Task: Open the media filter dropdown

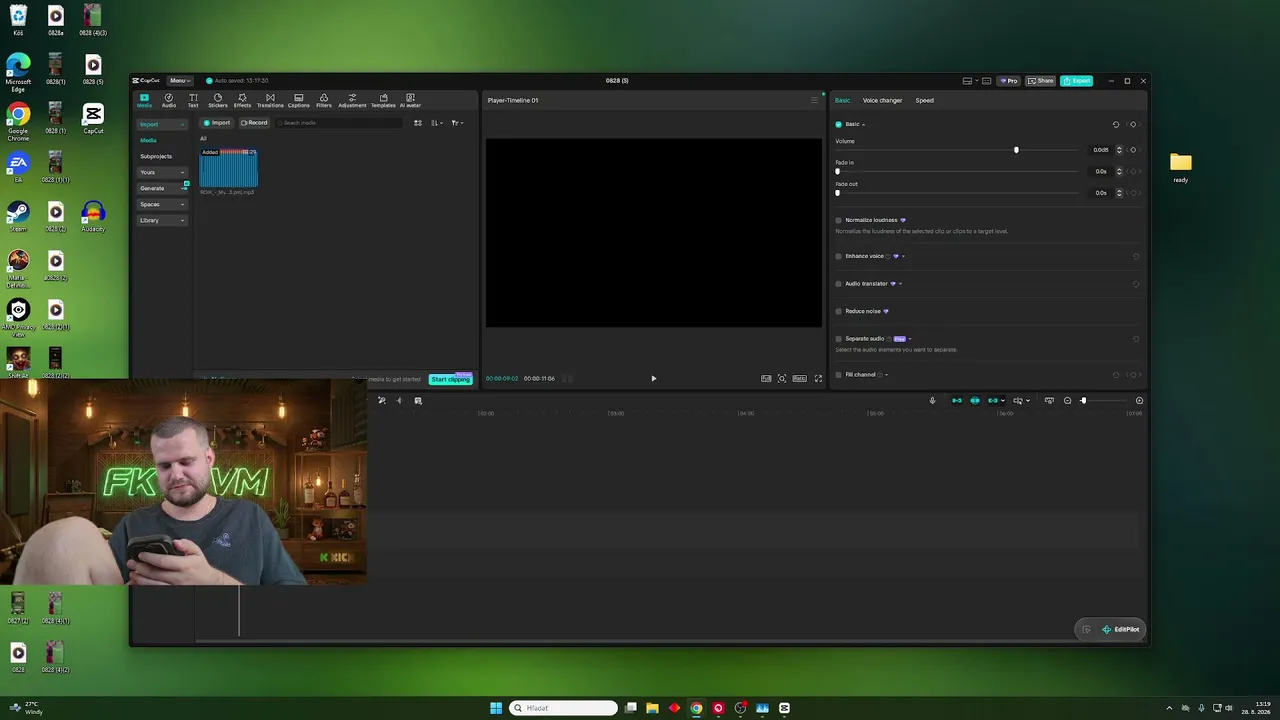Action: coord(457,123)
